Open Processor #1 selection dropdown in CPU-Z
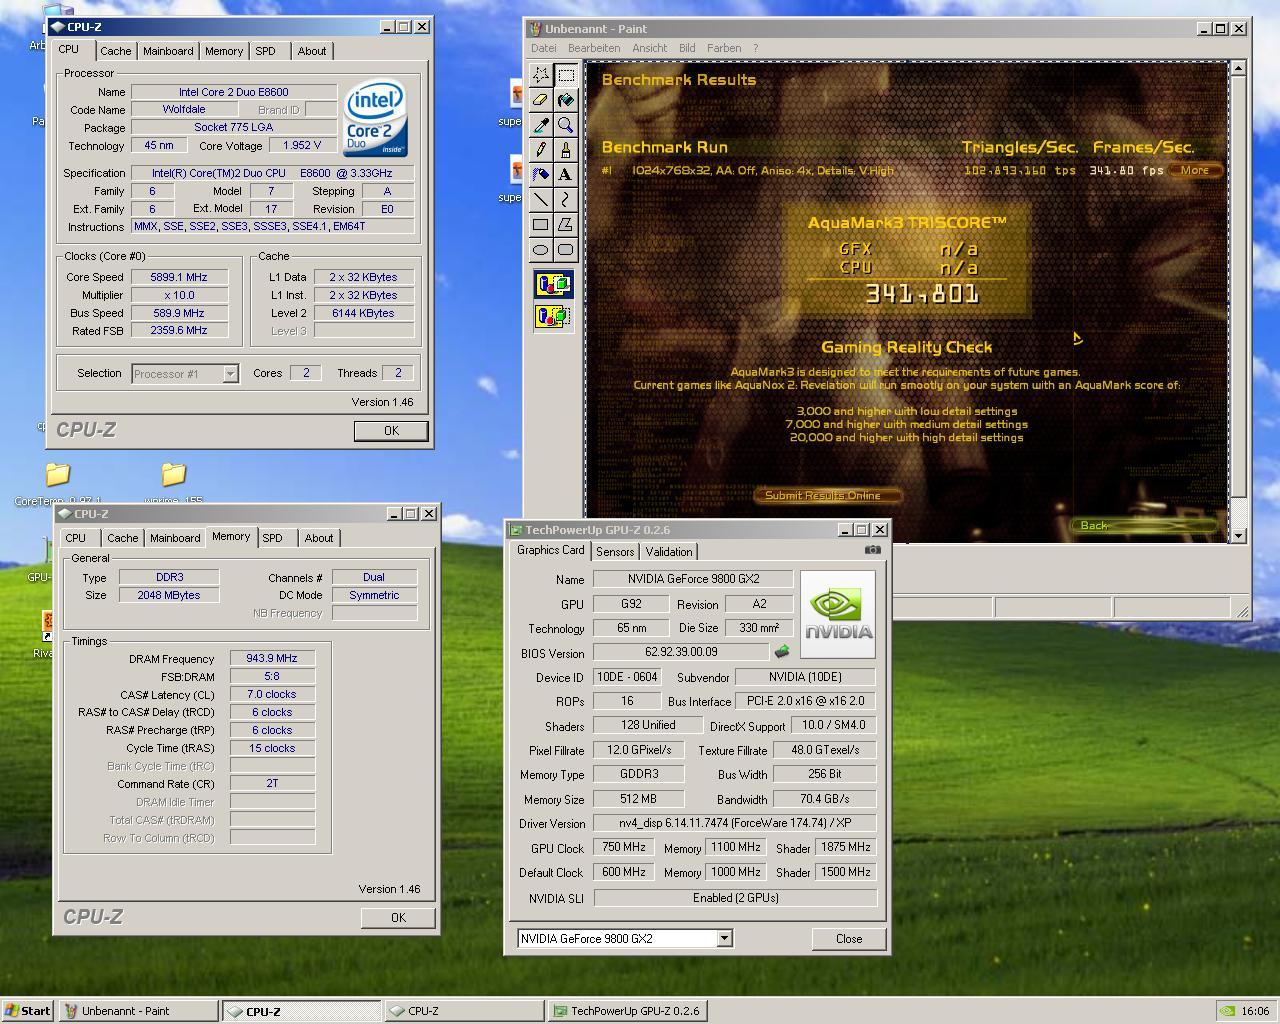Image resolution: width=1280 pixels, height=1024 pixels. click(x=230, y=374)
